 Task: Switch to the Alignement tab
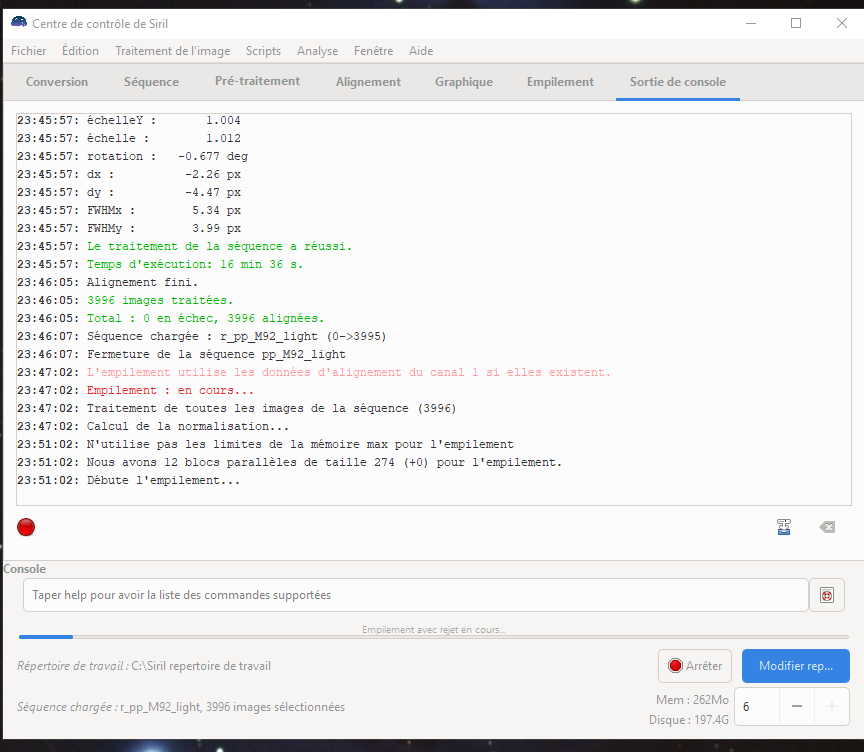(368, 82)
